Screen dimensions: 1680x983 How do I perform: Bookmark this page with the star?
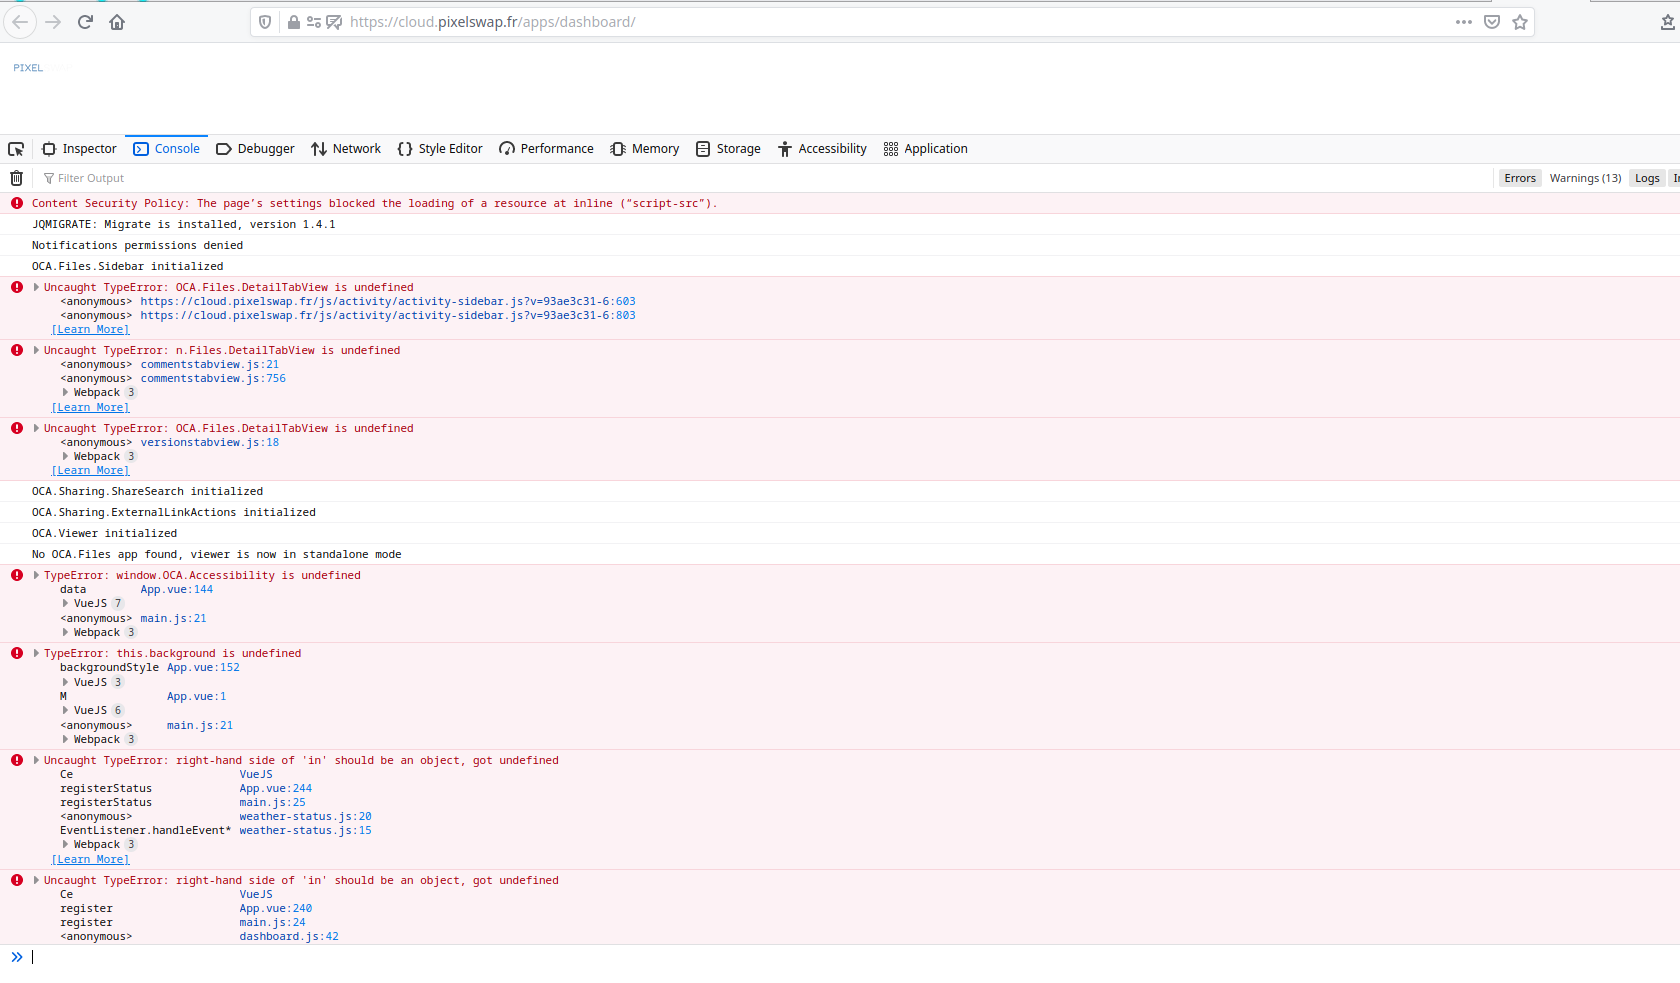click(1520, 22)
